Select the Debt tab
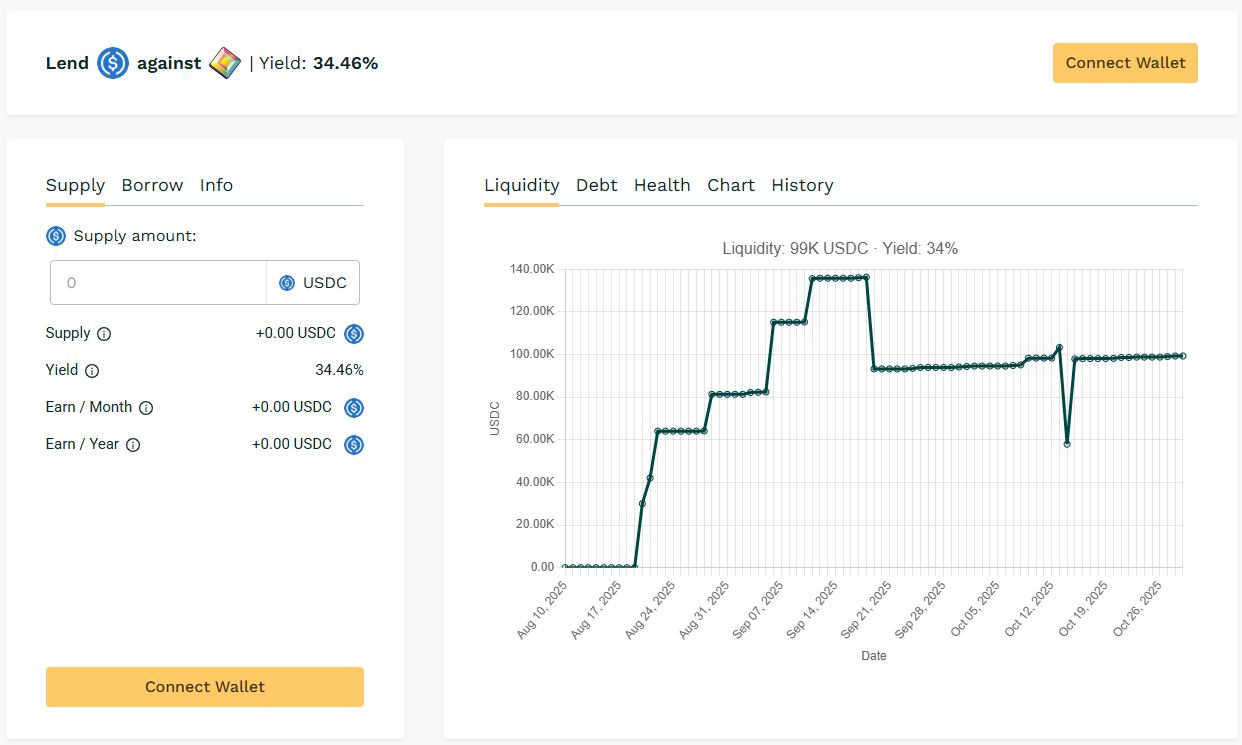Viewport: 1242px width, 745px height. pos(596,185)
